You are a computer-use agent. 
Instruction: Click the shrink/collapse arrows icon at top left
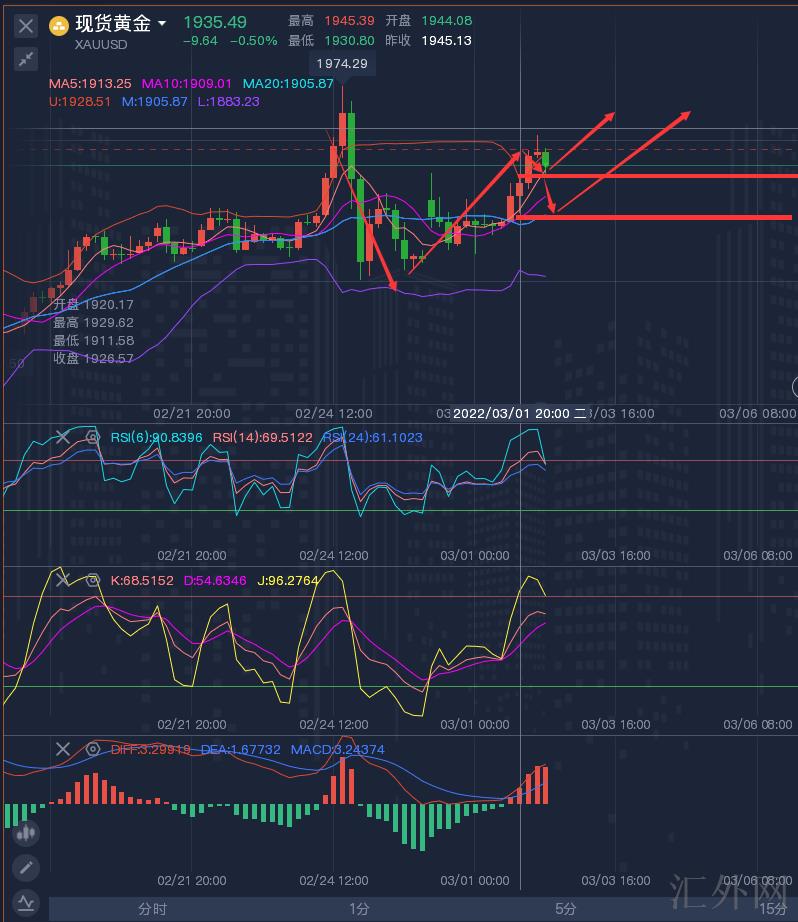pos(26,59)
